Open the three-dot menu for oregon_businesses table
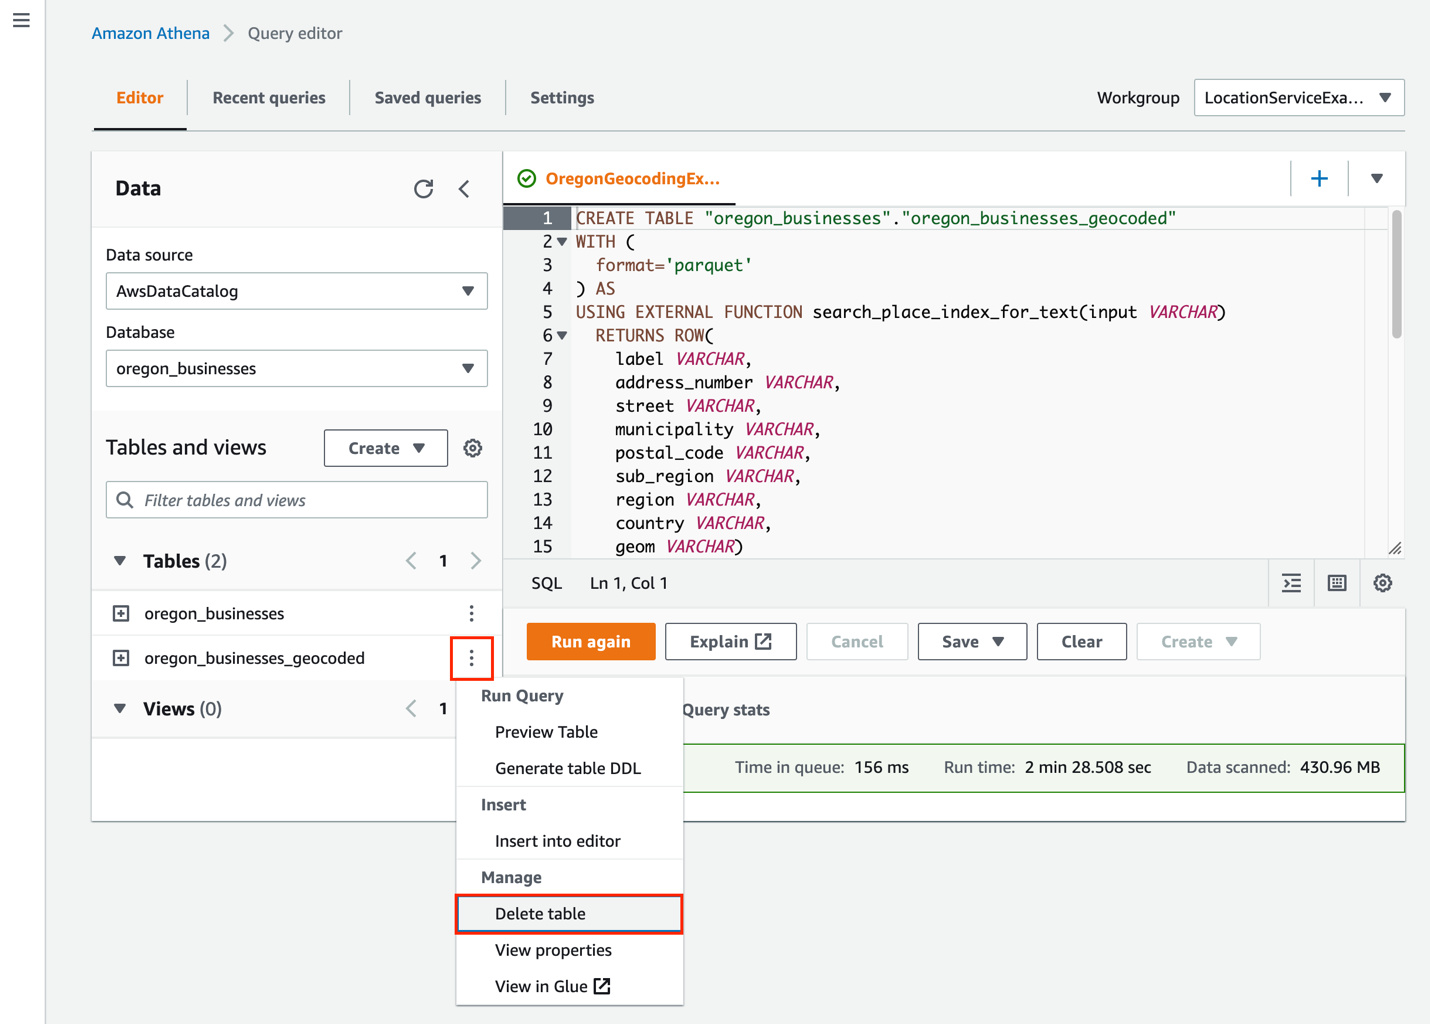Screen dimensions: 1430x1024 point(471,612)
